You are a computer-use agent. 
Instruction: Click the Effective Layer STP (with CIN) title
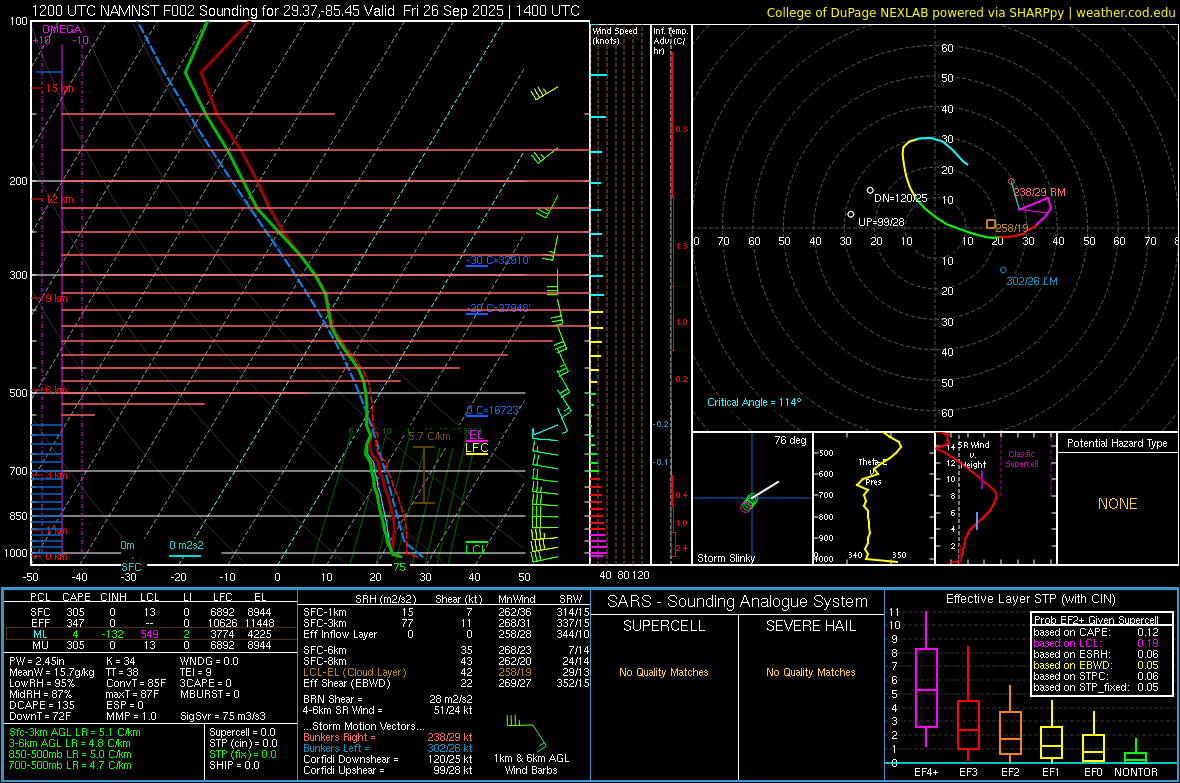tap(1030, 599)
